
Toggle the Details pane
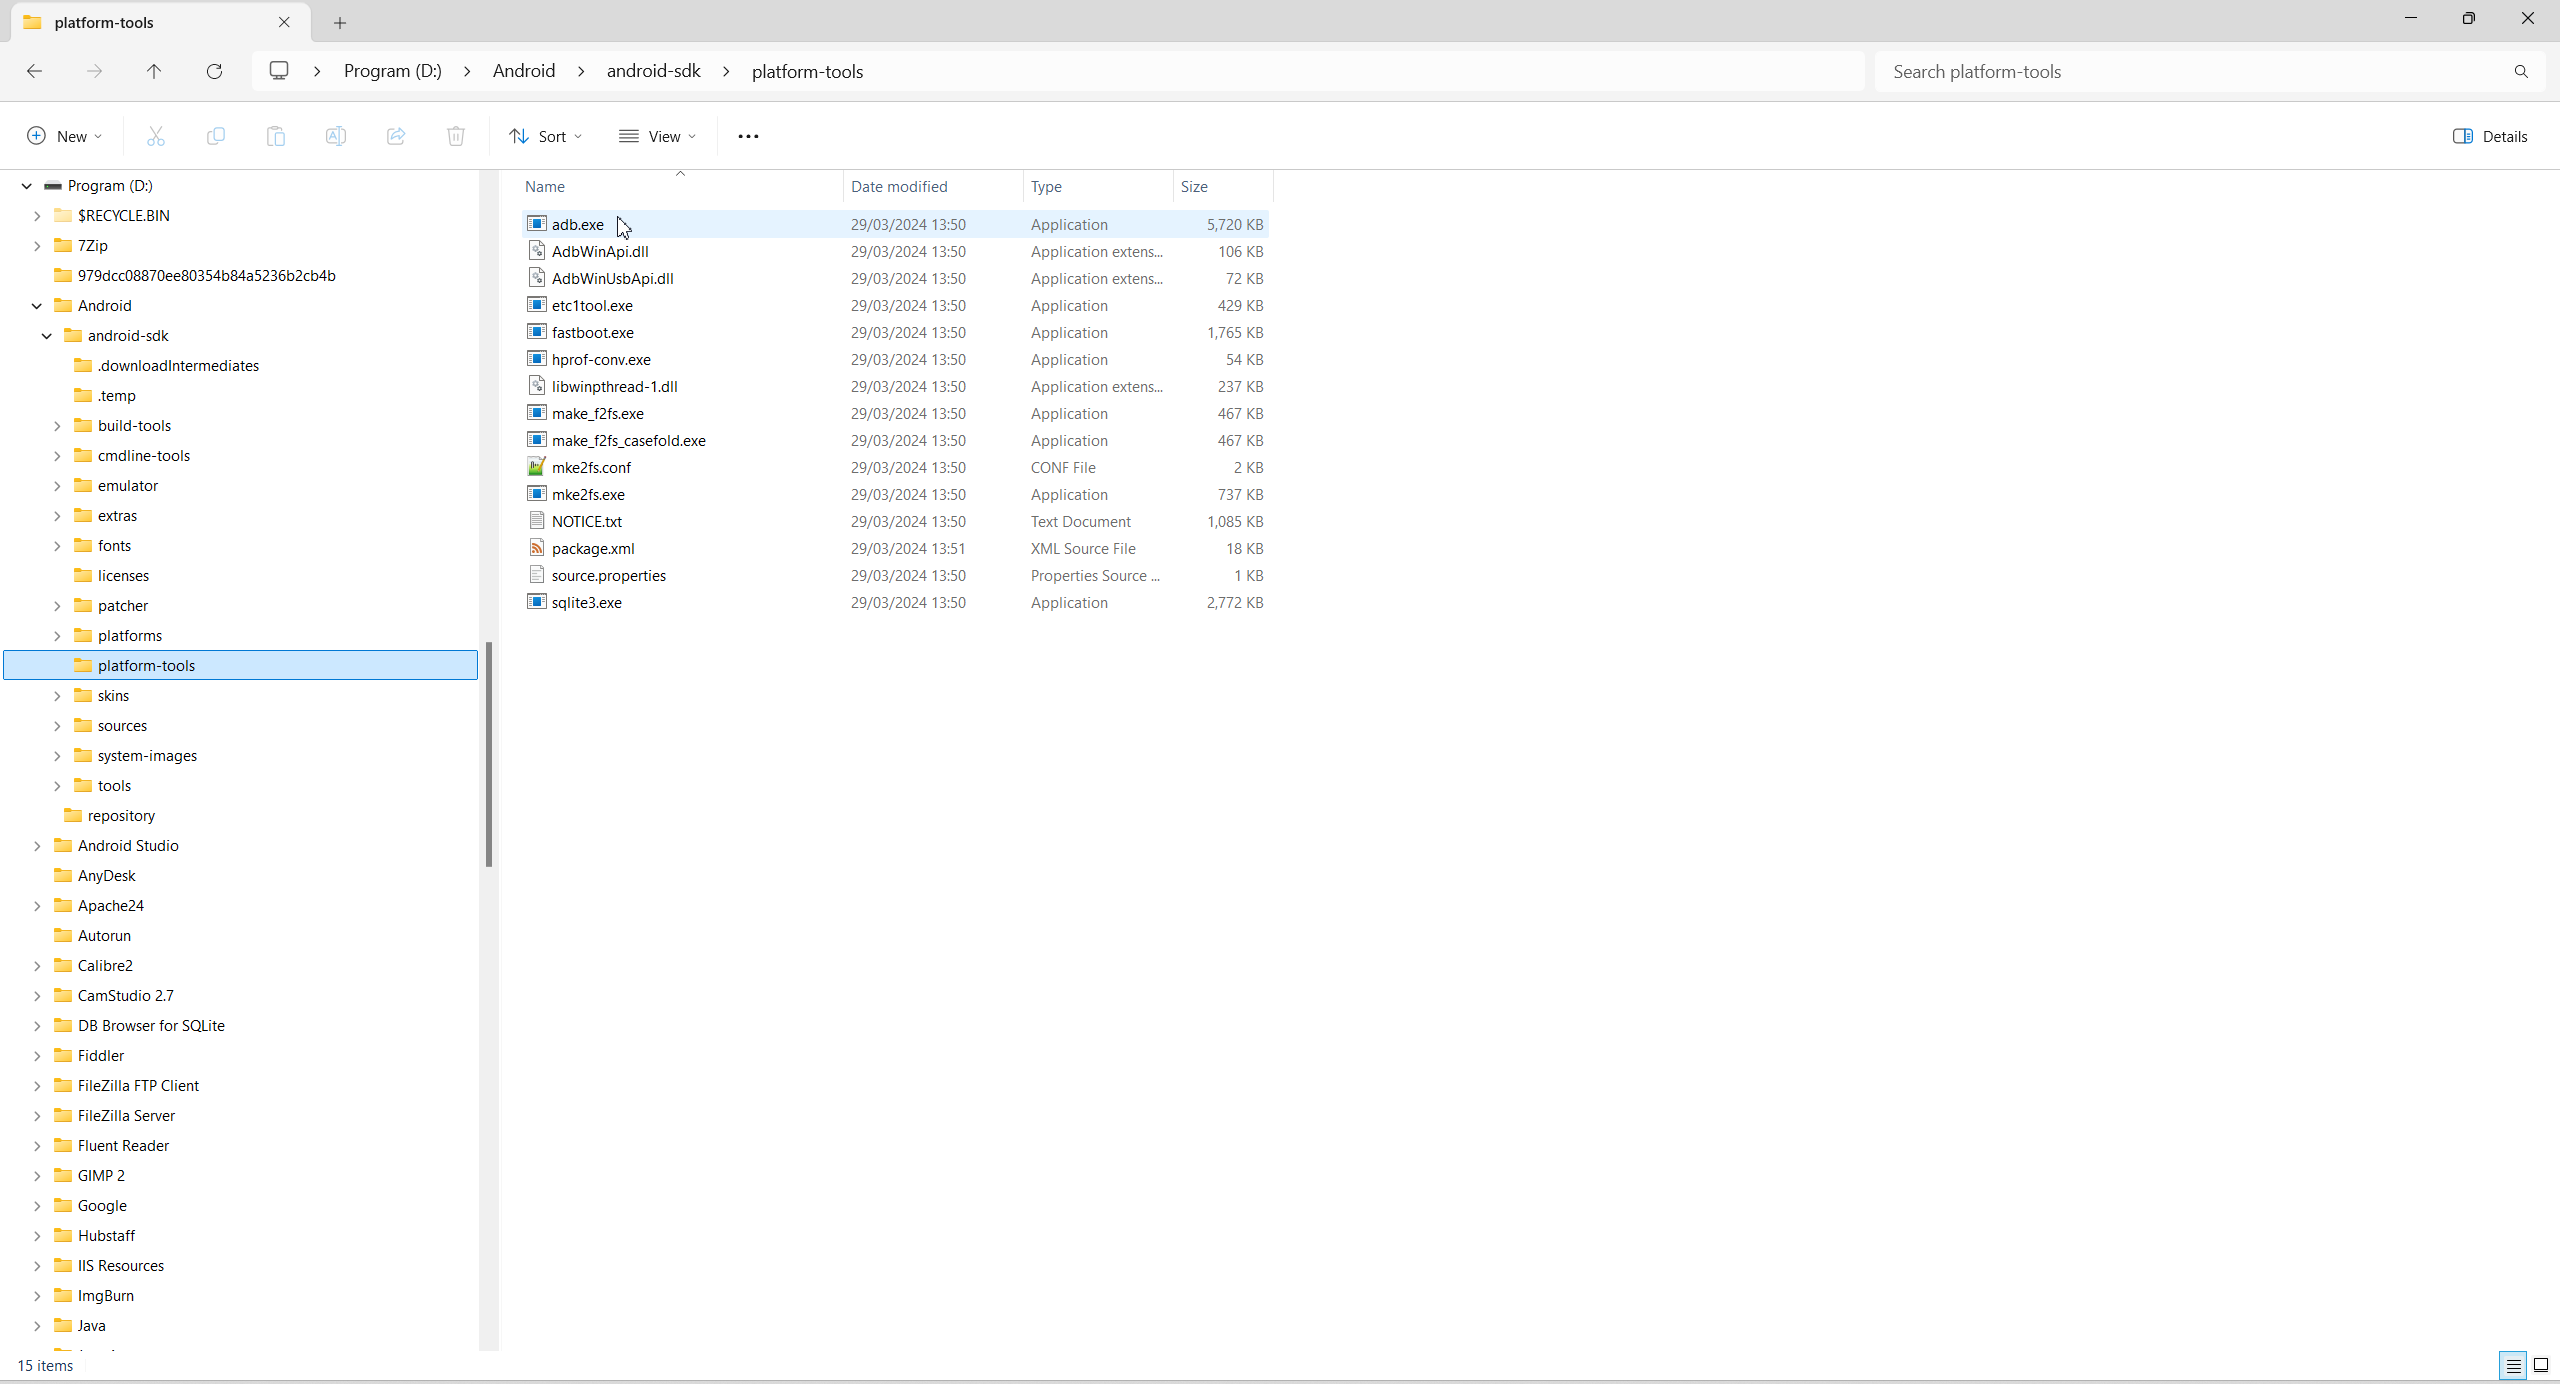(2489, 136)
